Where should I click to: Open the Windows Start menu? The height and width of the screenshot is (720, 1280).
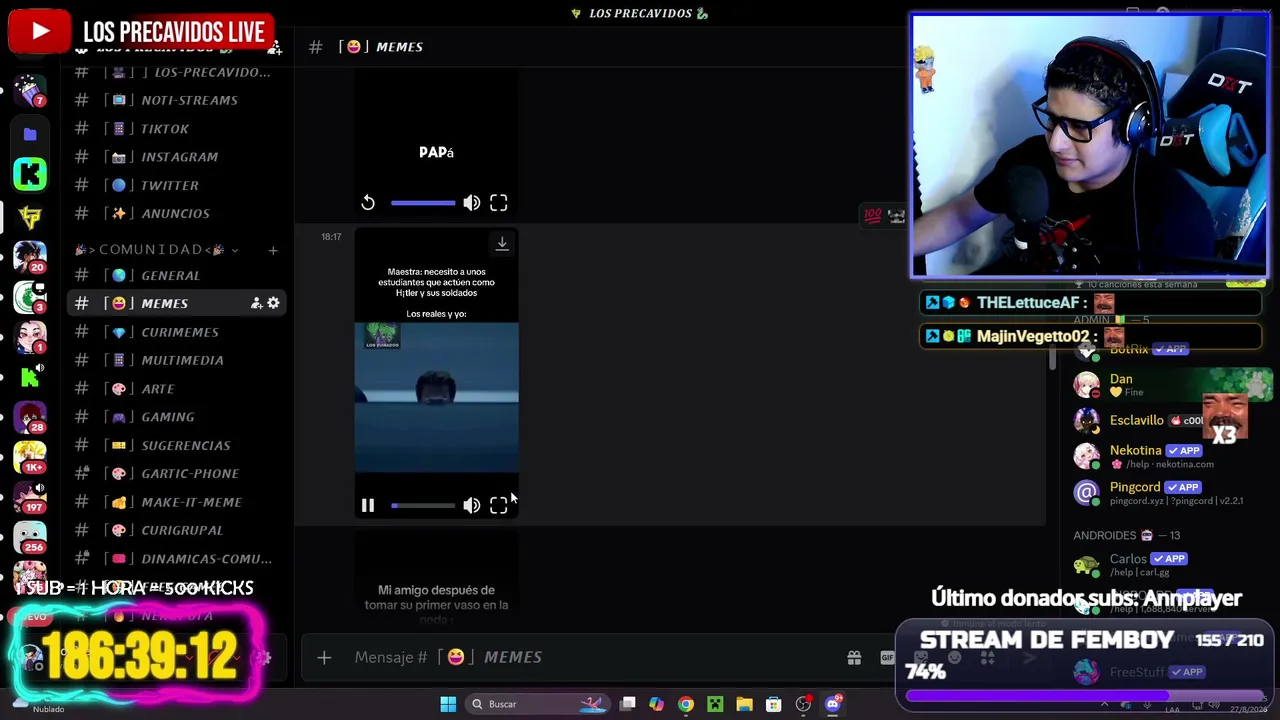(x=448, y=704)
